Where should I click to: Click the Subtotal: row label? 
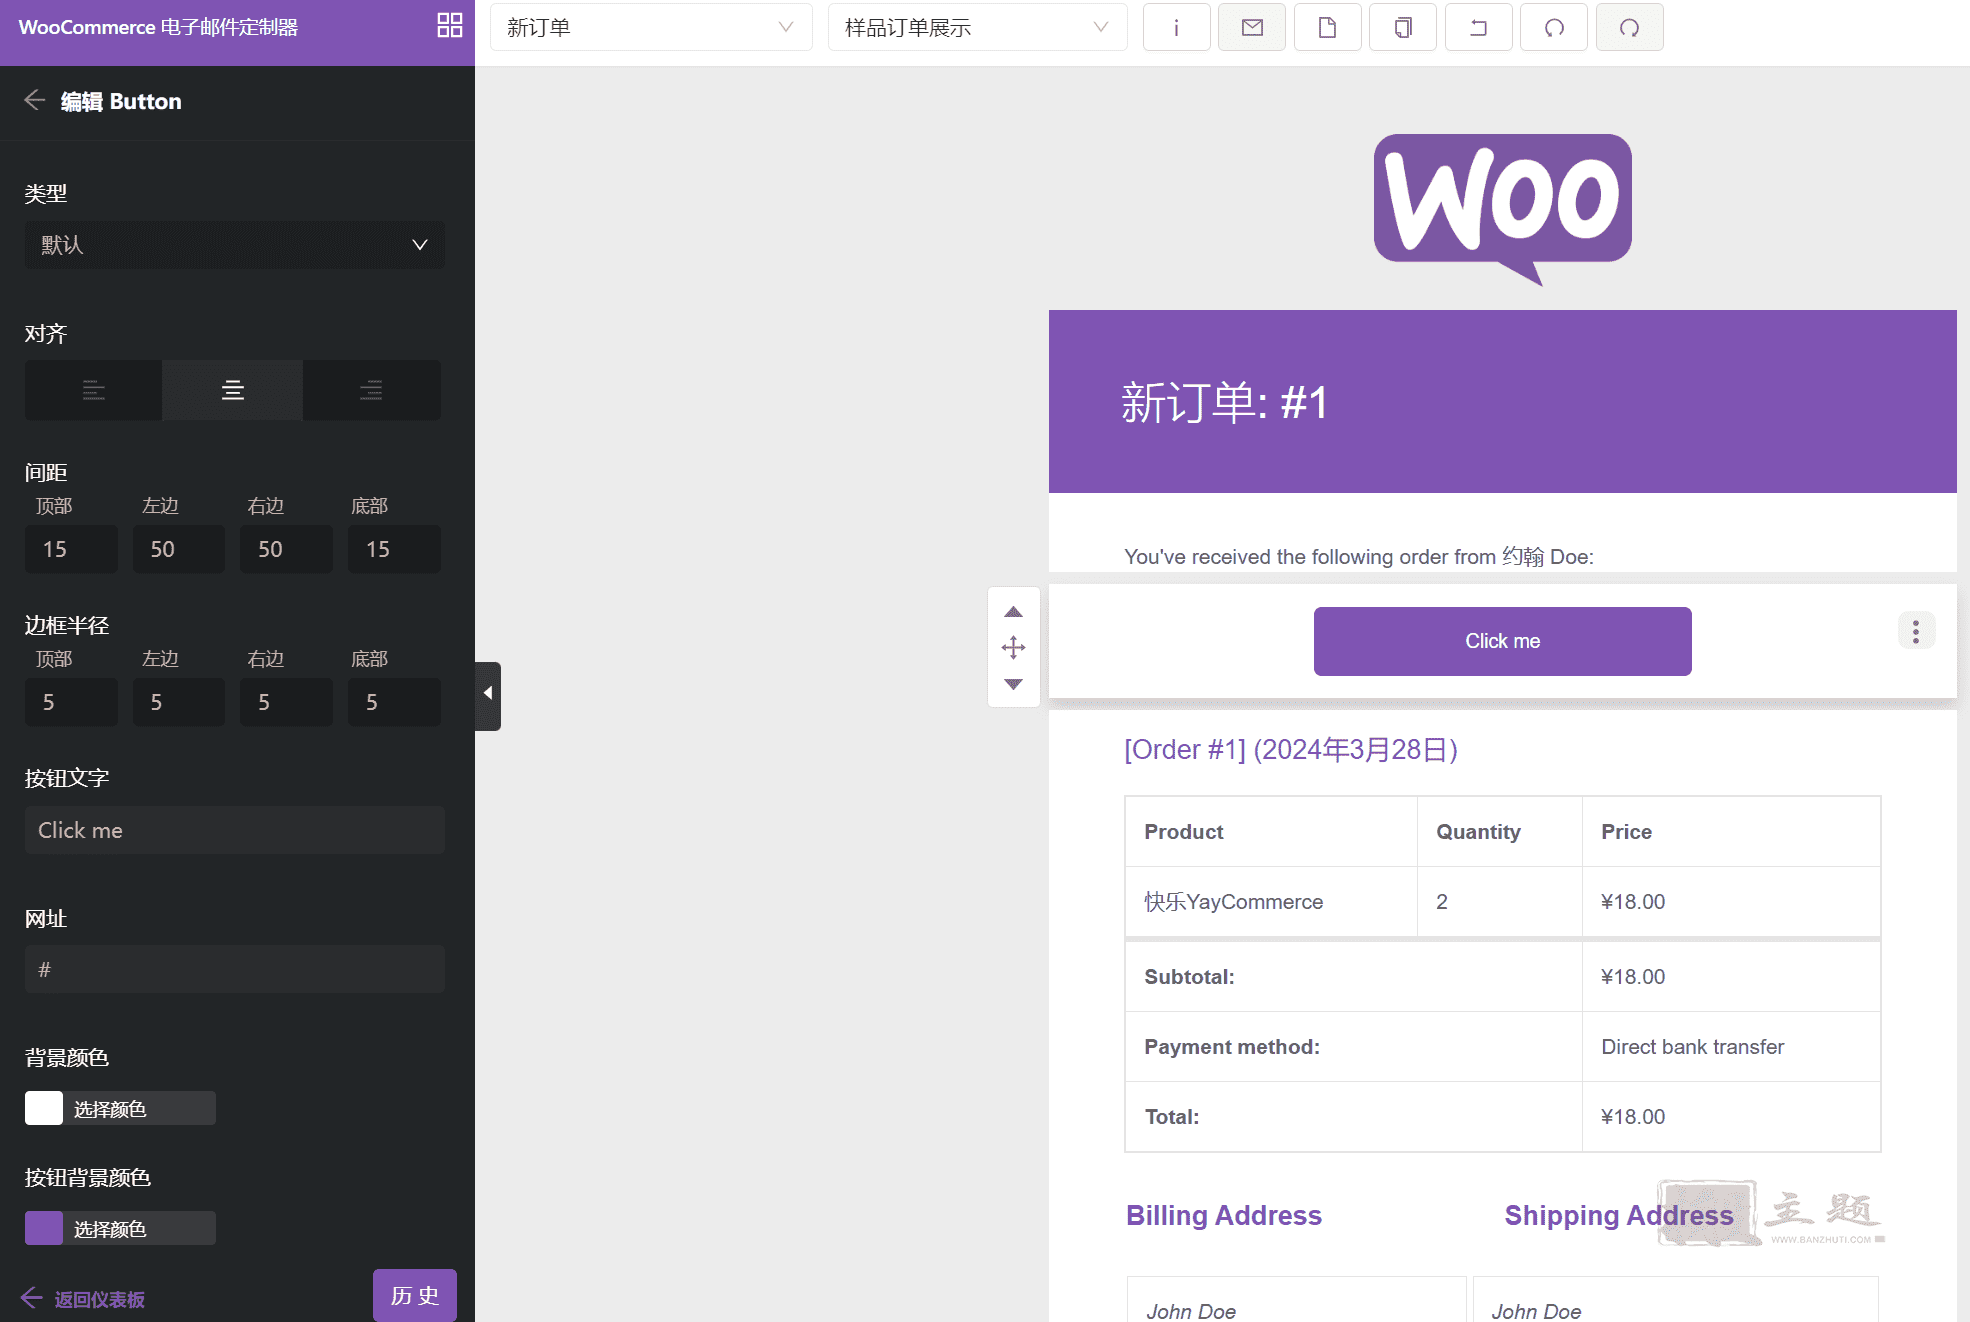coord(1189,977)
